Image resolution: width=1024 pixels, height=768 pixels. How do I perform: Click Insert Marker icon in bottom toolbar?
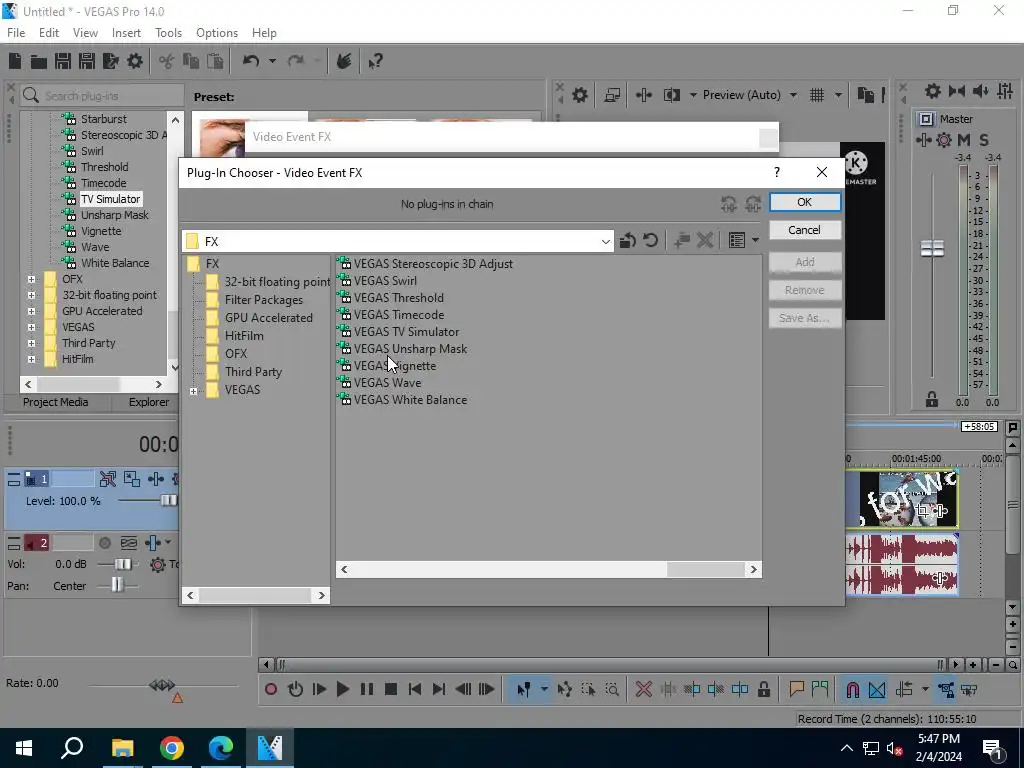(x=796, y=689)
